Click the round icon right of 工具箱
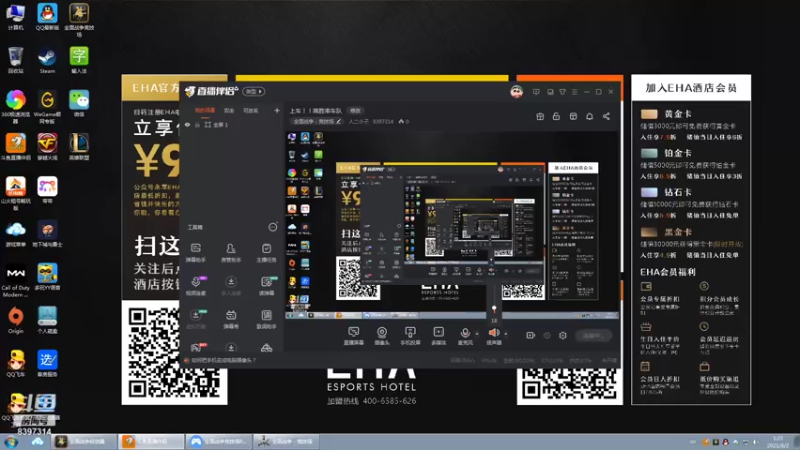This screenshot has width=800, height=450. pyautogui.click(x=273, y=227)
